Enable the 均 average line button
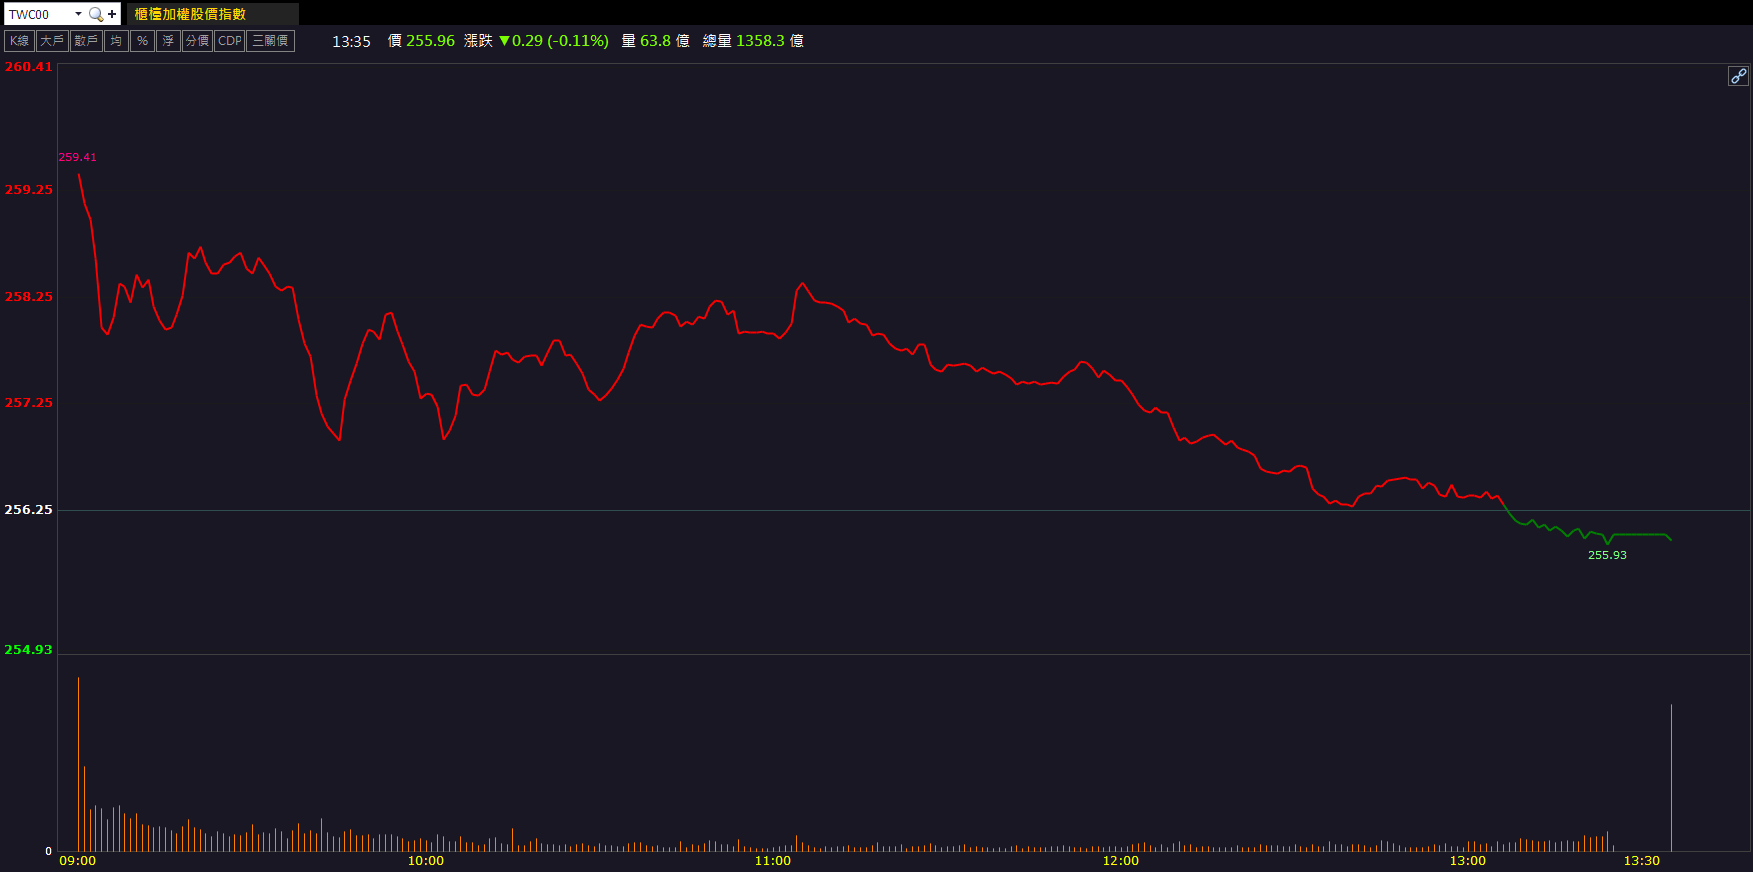 (116, 41)
